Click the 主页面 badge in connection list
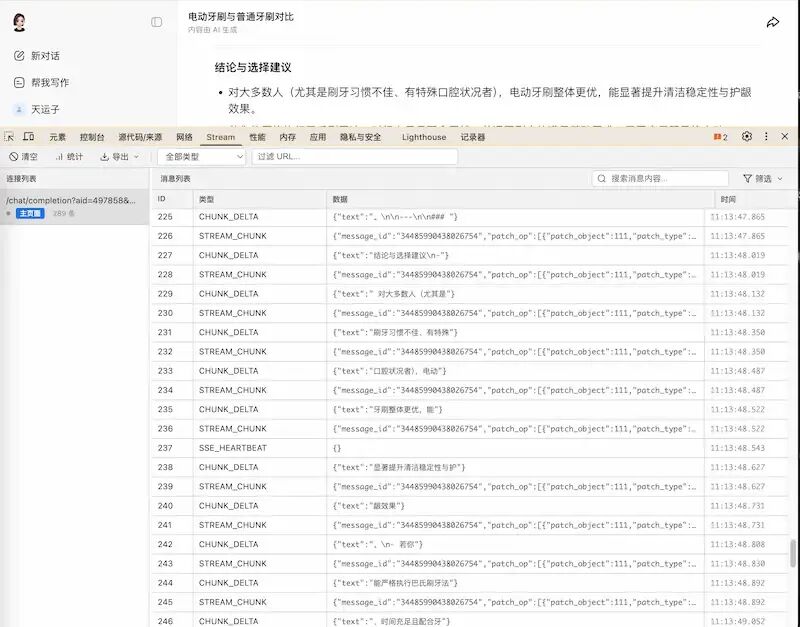800x627 pixels. [30, 213]
